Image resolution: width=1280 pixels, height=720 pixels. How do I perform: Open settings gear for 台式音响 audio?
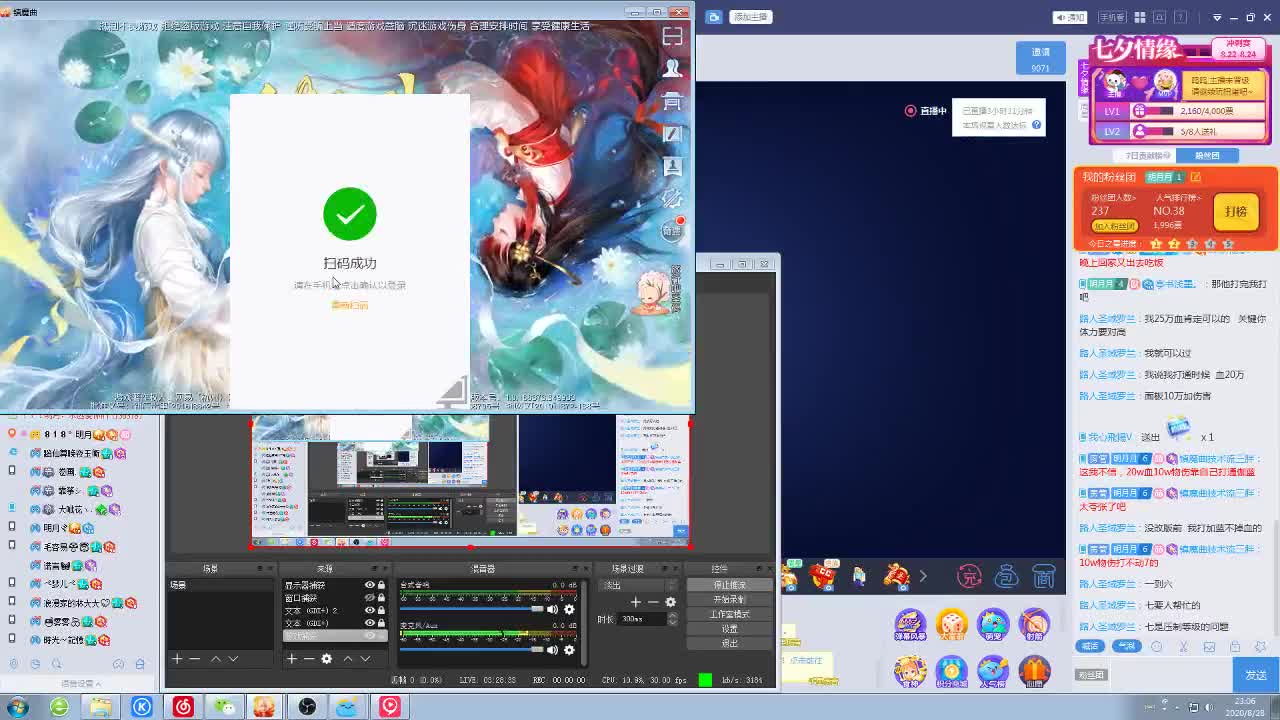(569, 609)
